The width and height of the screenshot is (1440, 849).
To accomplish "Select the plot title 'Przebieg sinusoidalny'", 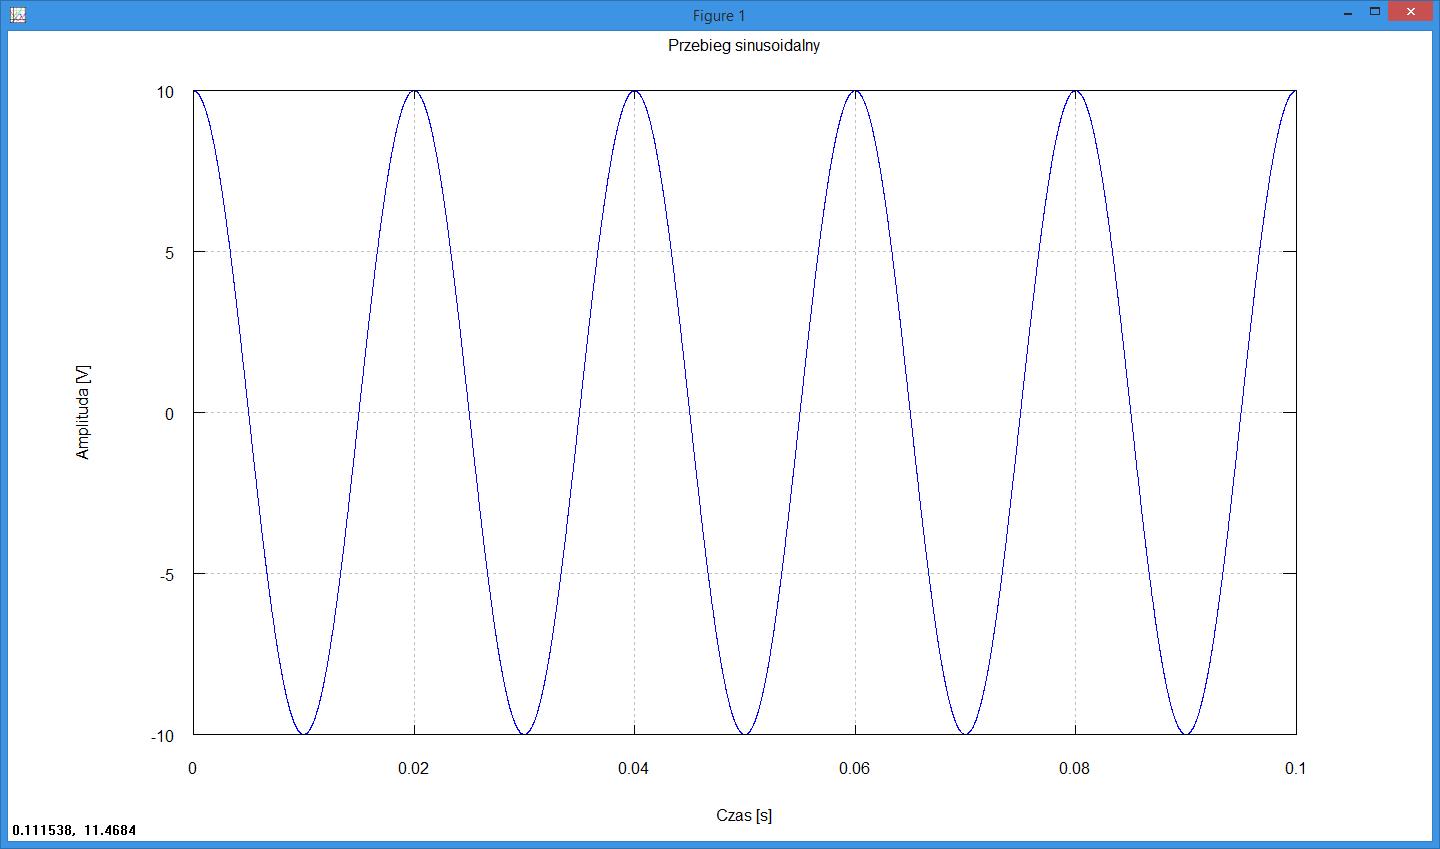I will tap(744, 45).
